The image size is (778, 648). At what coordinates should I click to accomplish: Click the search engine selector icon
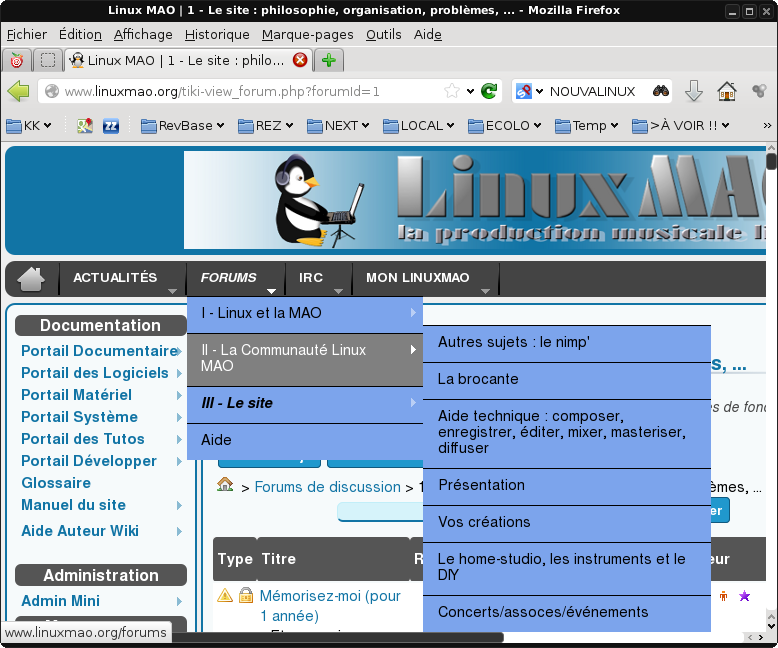528,91
